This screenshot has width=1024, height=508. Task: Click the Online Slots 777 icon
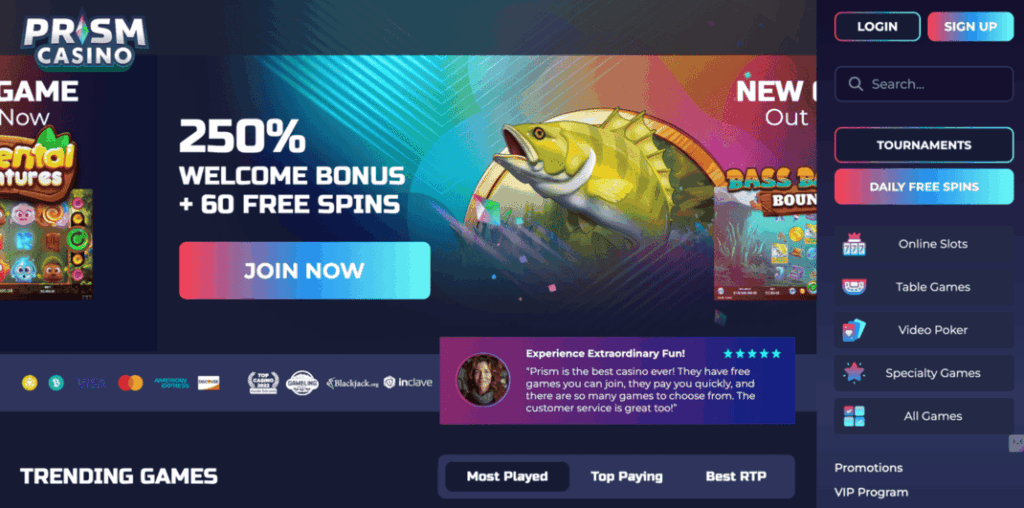[854, 244]
